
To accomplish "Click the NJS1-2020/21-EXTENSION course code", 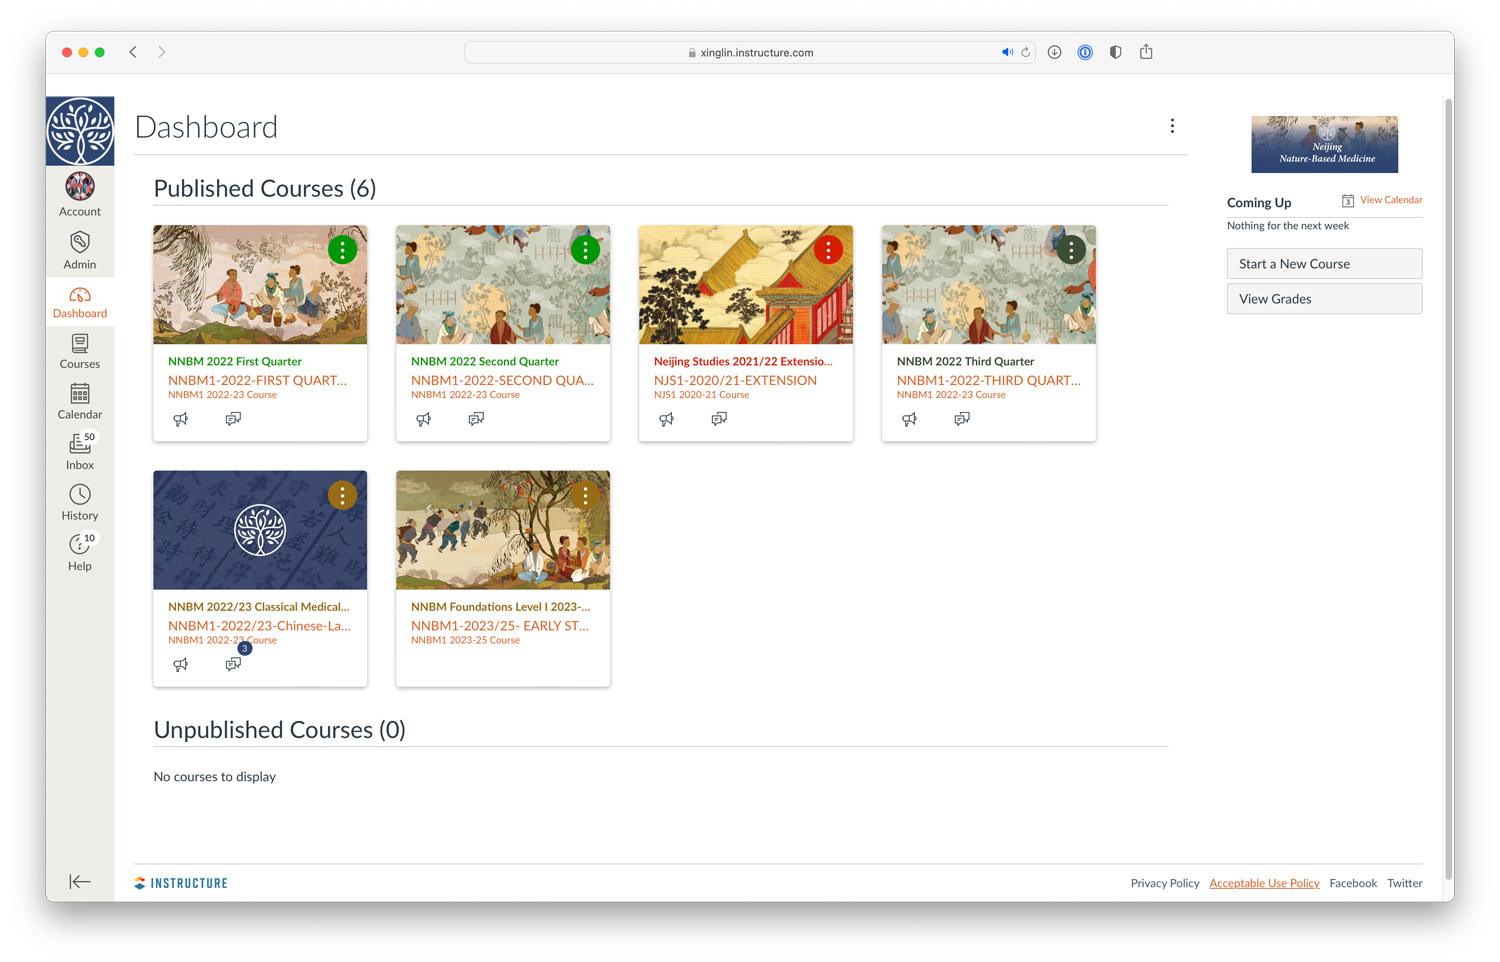I will [x=735, y=380].
